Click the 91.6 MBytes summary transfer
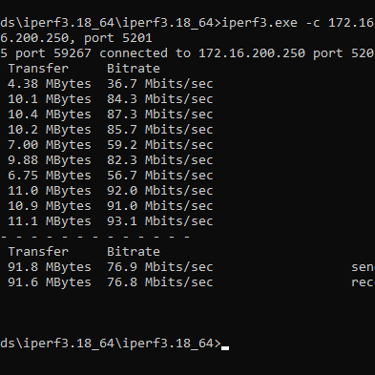This screenshot has width=375, height=375. (x=49, y=282)
